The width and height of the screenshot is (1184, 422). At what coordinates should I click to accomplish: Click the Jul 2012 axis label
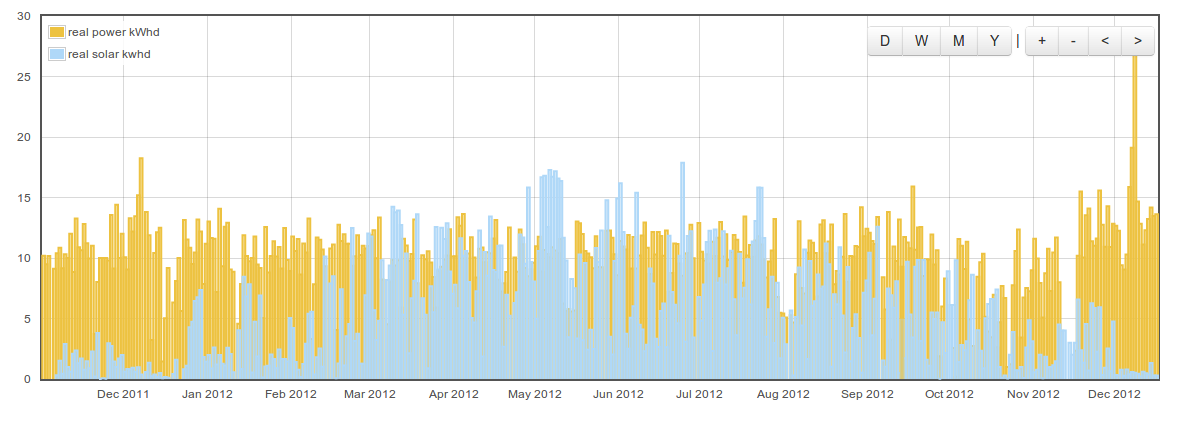[x=699, y=394]
